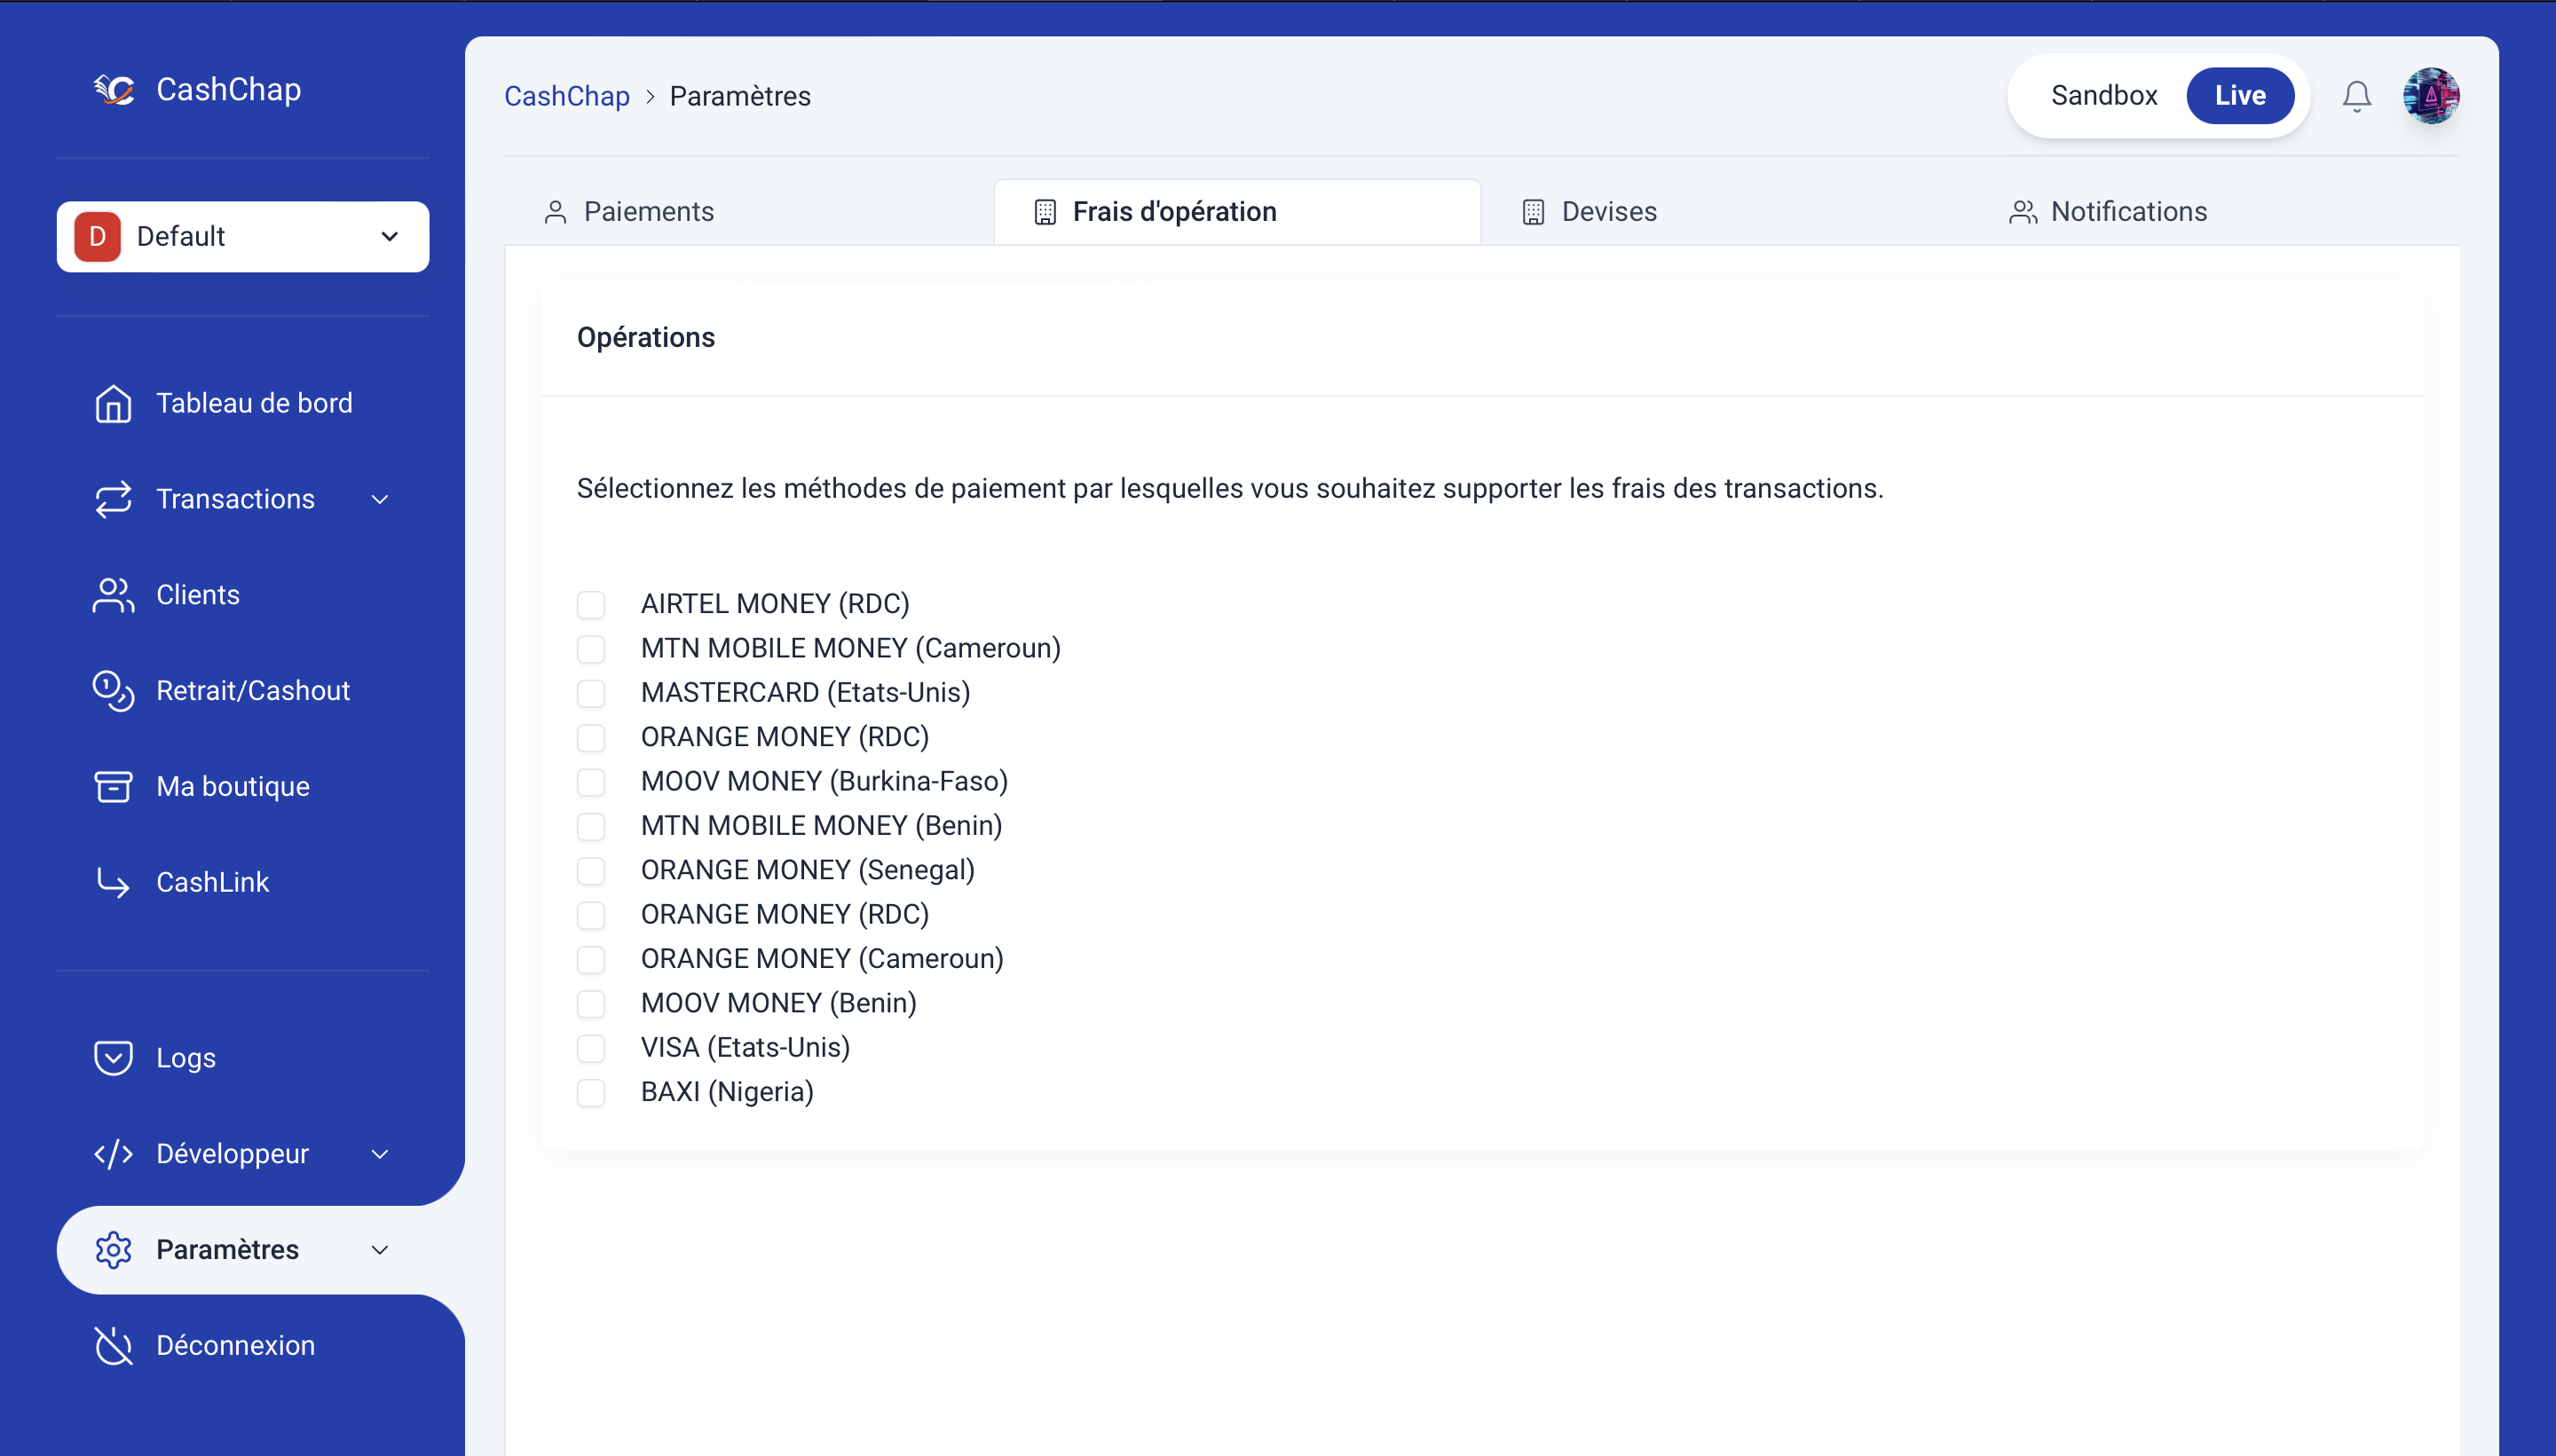Open the user avatar profile picture
Viewport: 2556px width, 1456px height.
(x=2431, y=96)
